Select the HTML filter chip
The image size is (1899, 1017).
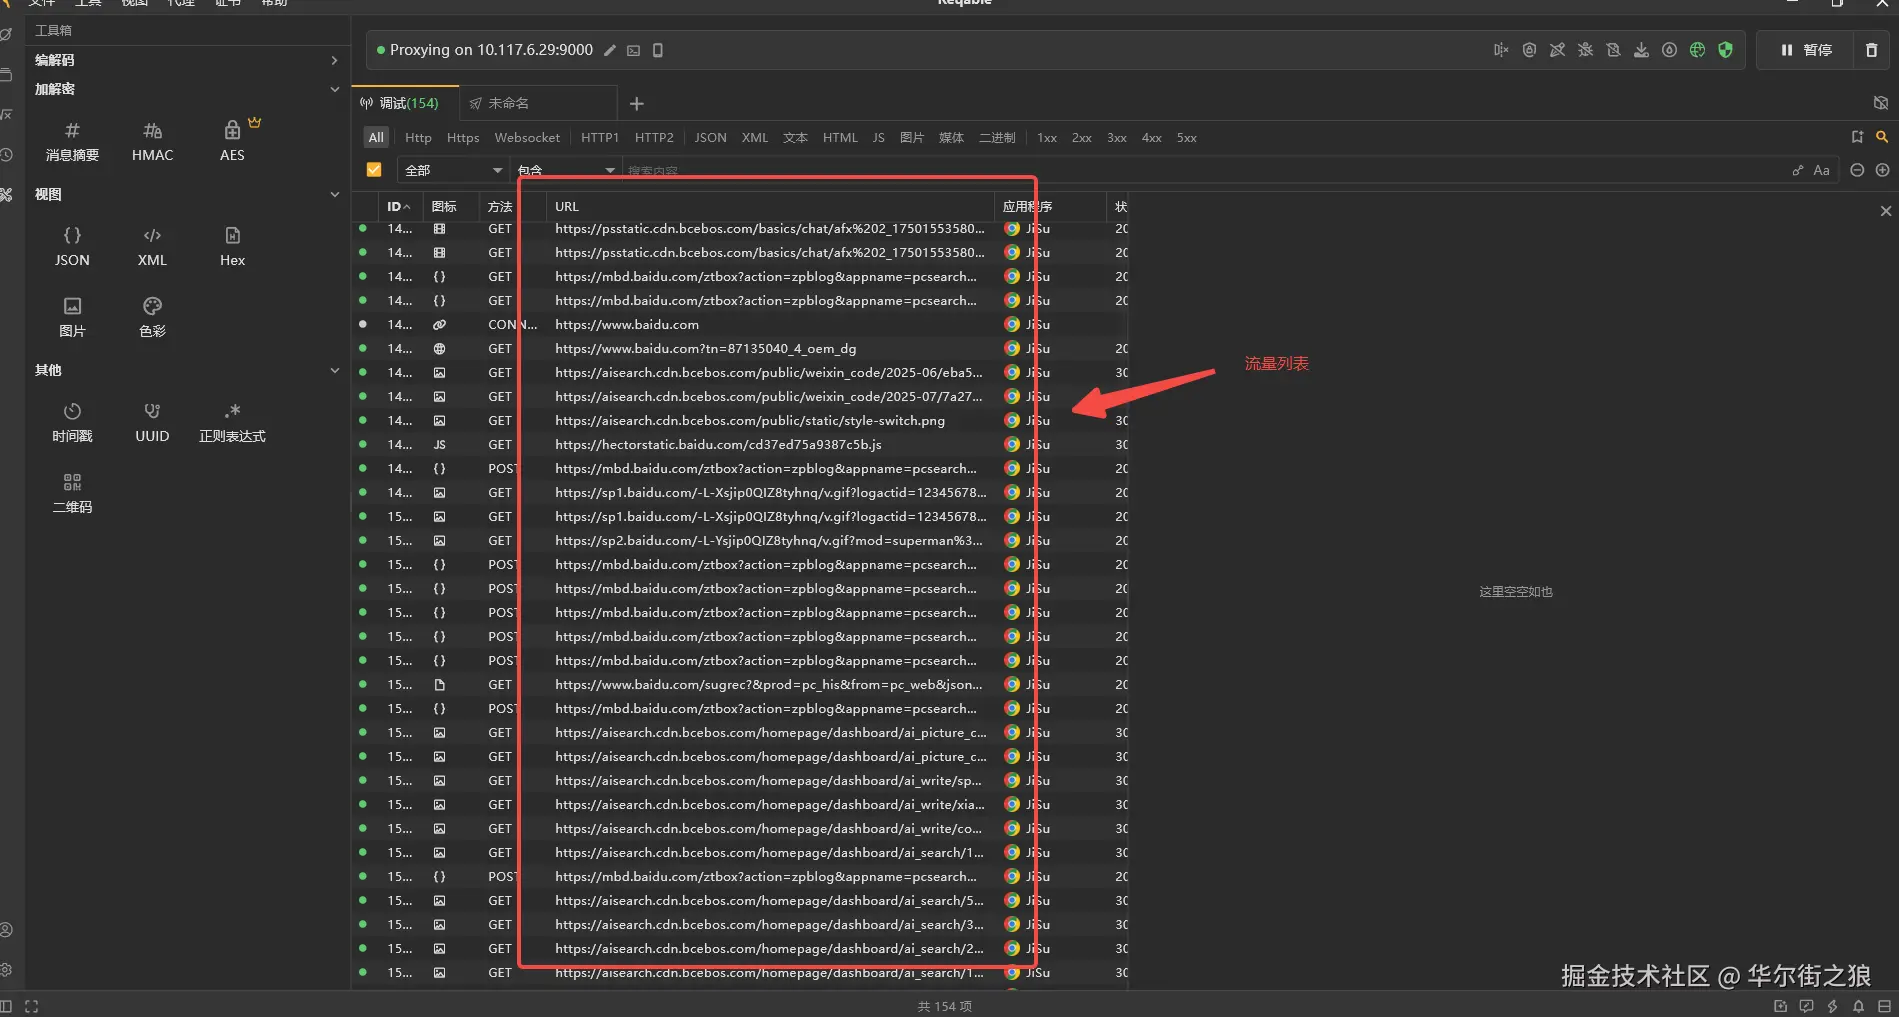840,138
